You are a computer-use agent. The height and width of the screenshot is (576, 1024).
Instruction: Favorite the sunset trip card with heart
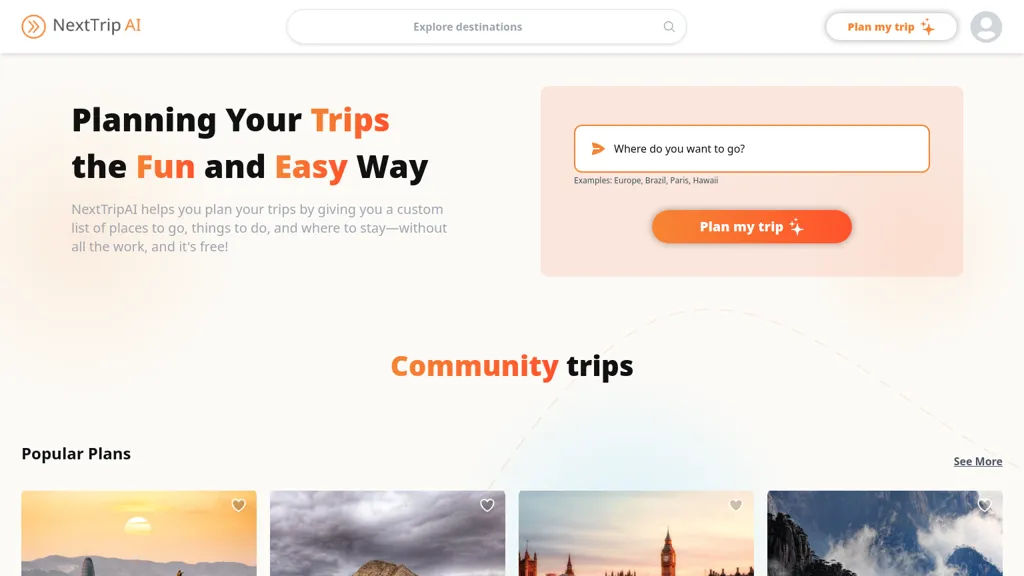click(238, 506)
